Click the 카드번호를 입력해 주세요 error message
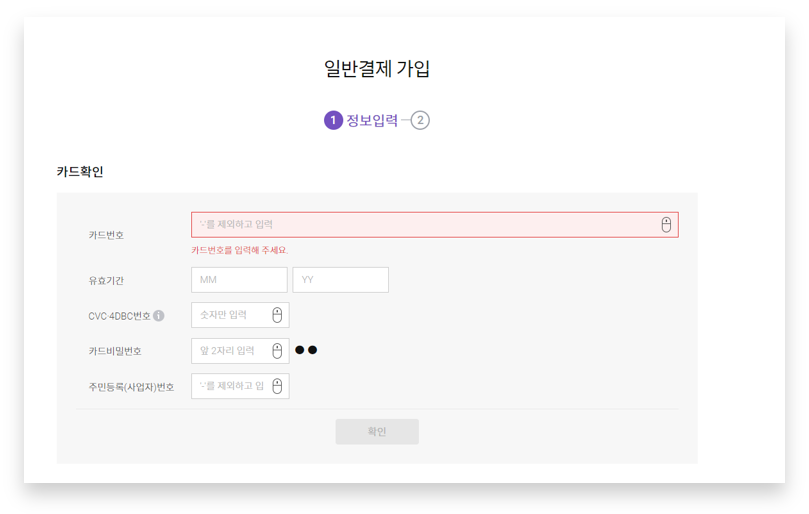 239,250
